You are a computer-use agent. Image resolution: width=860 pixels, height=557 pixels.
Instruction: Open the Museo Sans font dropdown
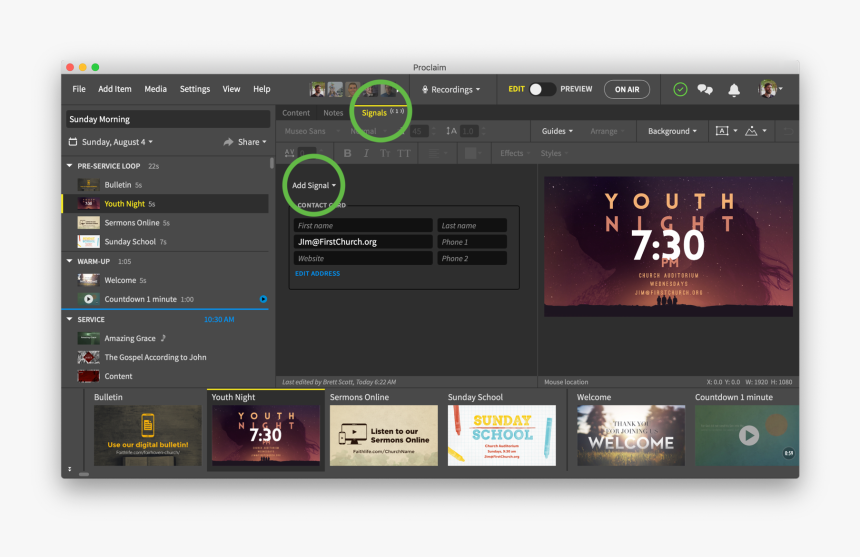[x=312, y=131]
